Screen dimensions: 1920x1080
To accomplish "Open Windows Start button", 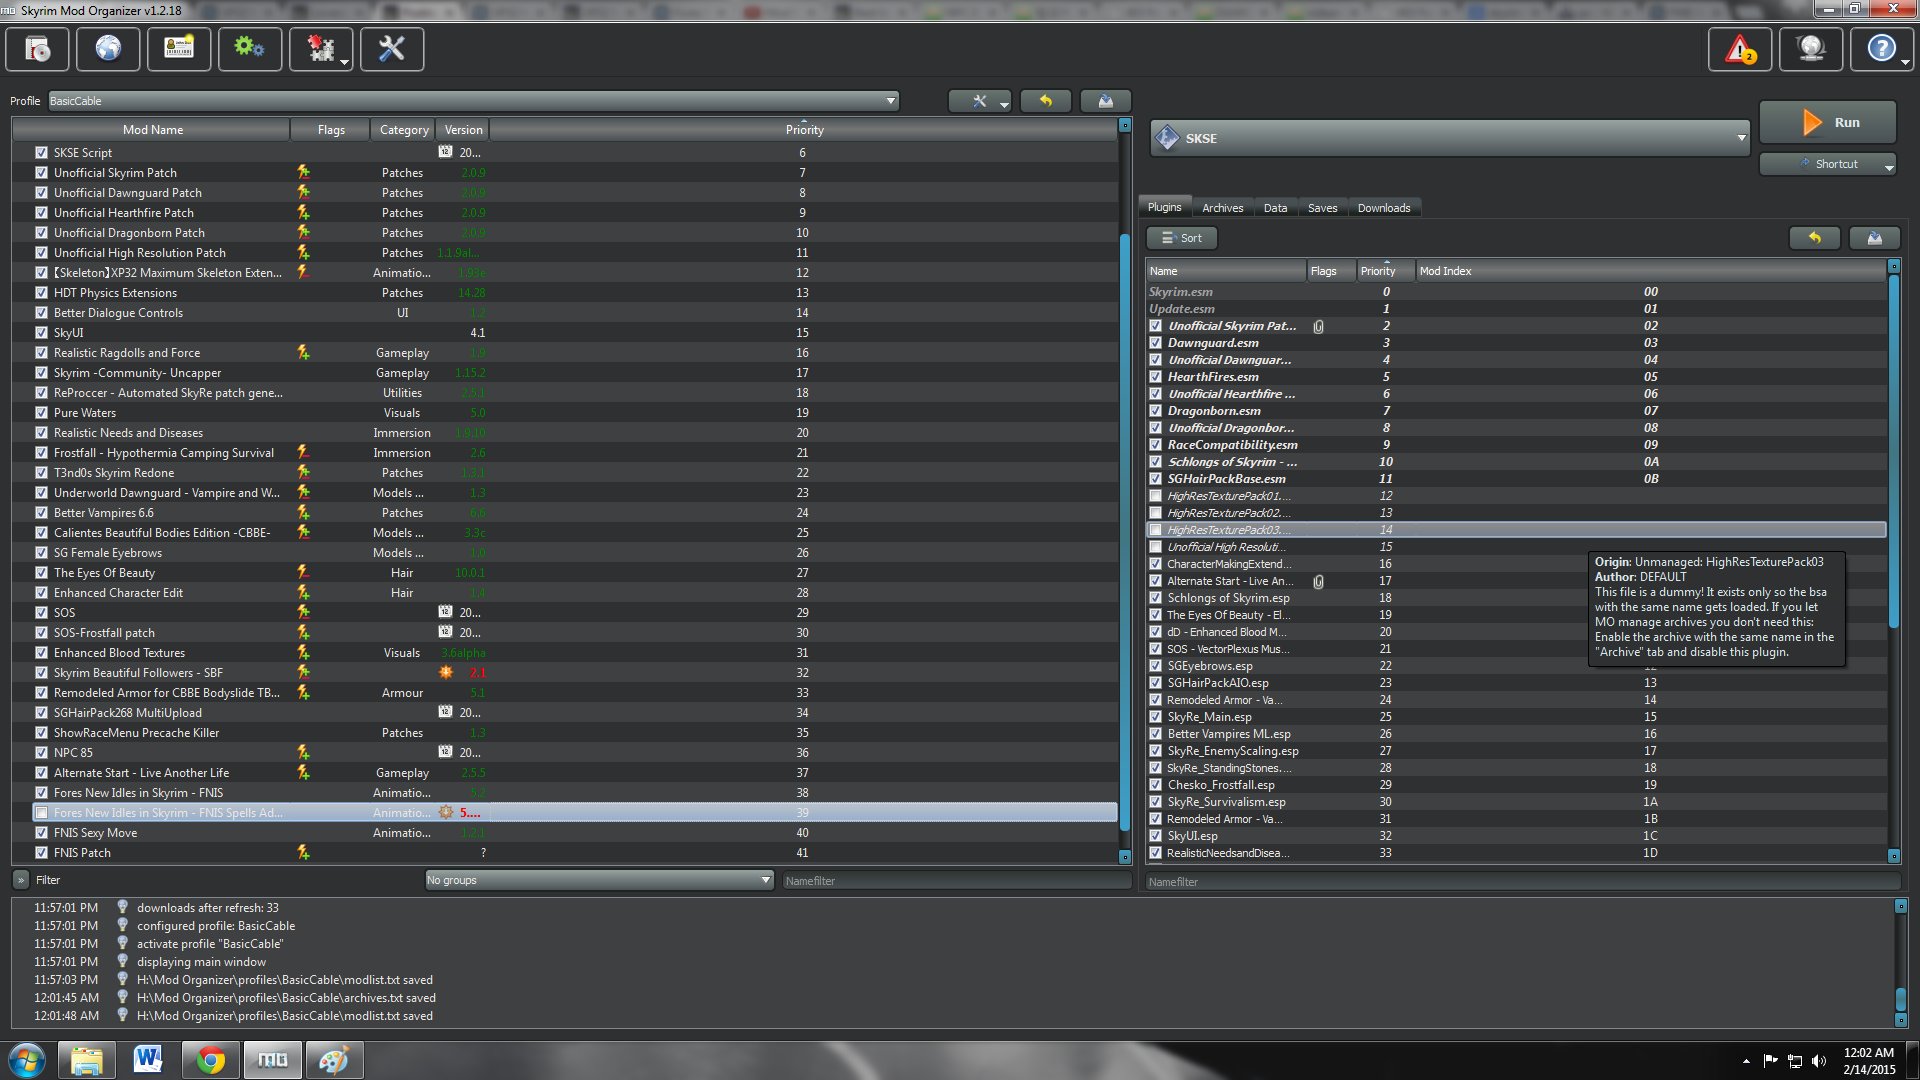I will coord(27,1060).
